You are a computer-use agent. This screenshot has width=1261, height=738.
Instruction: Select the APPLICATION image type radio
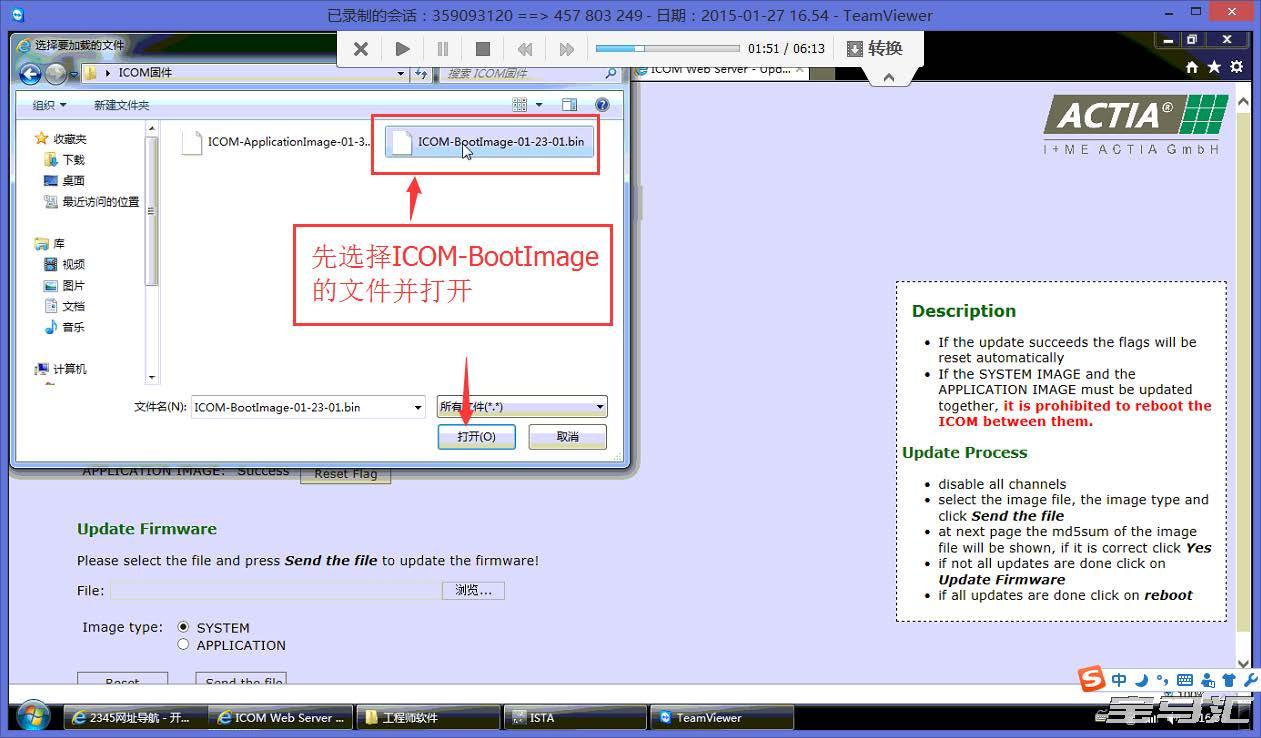pos(183,645)
